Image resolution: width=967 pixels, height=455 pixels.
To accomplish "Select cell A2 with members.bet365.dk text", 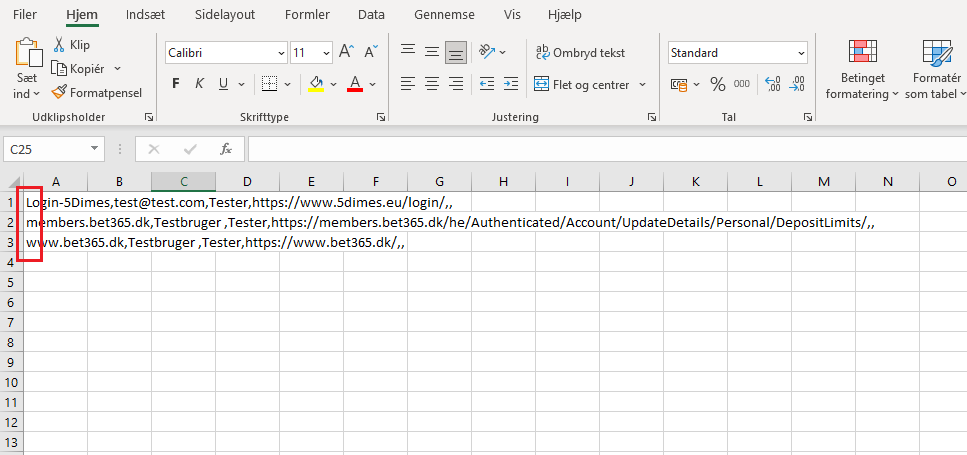I will (x=56, y=222).
